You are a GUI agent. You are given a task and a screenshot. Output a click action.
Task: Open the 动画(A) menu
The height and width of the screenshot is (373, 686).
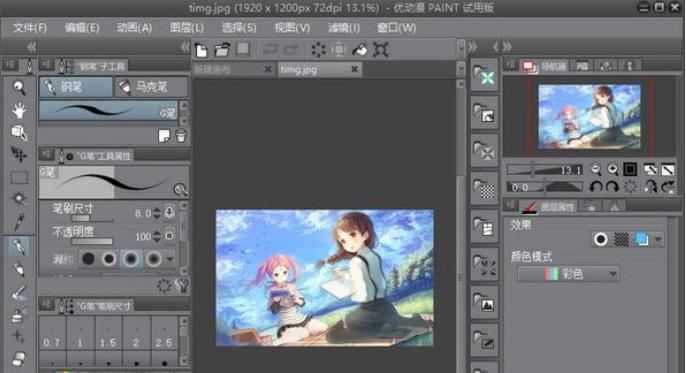tap(134, 28)
